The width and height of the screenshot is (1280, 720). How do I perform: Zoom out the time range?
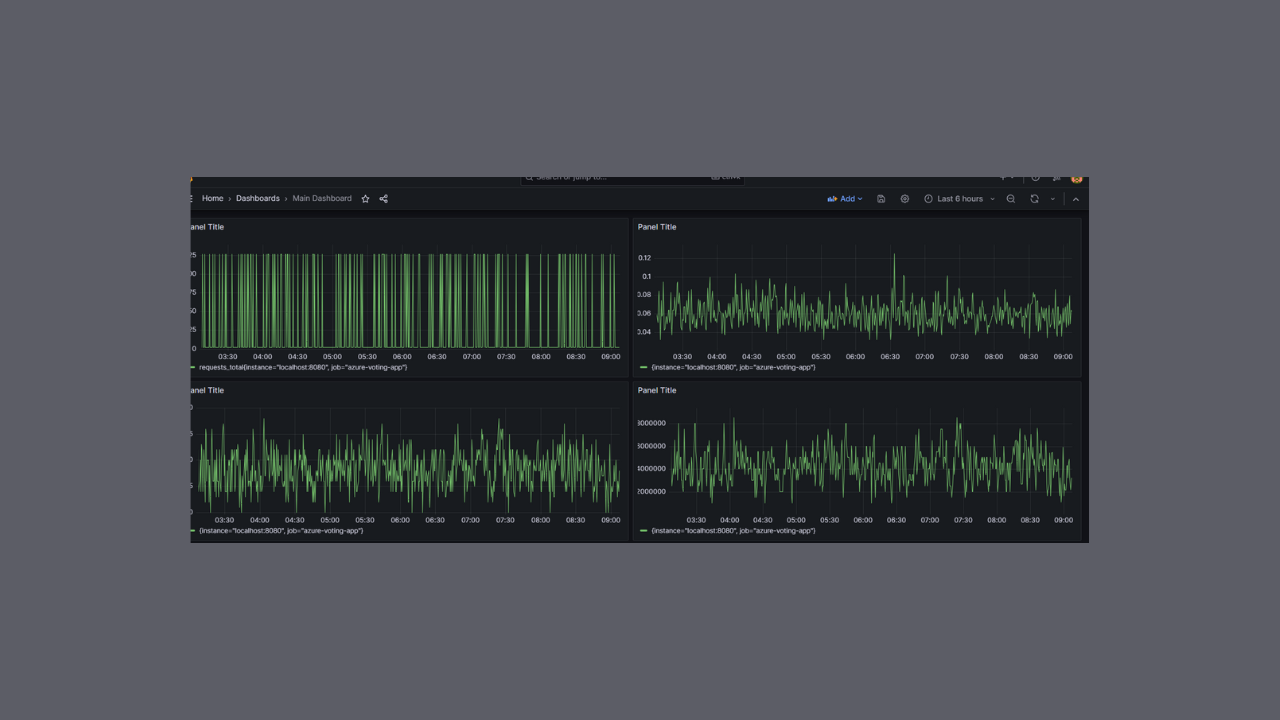1011,199
